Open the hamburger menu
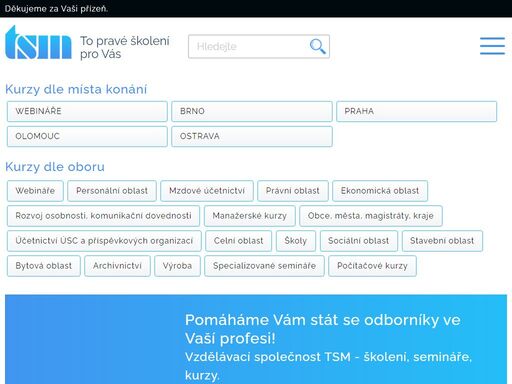 pyautogui.click(x=492, y=46)
